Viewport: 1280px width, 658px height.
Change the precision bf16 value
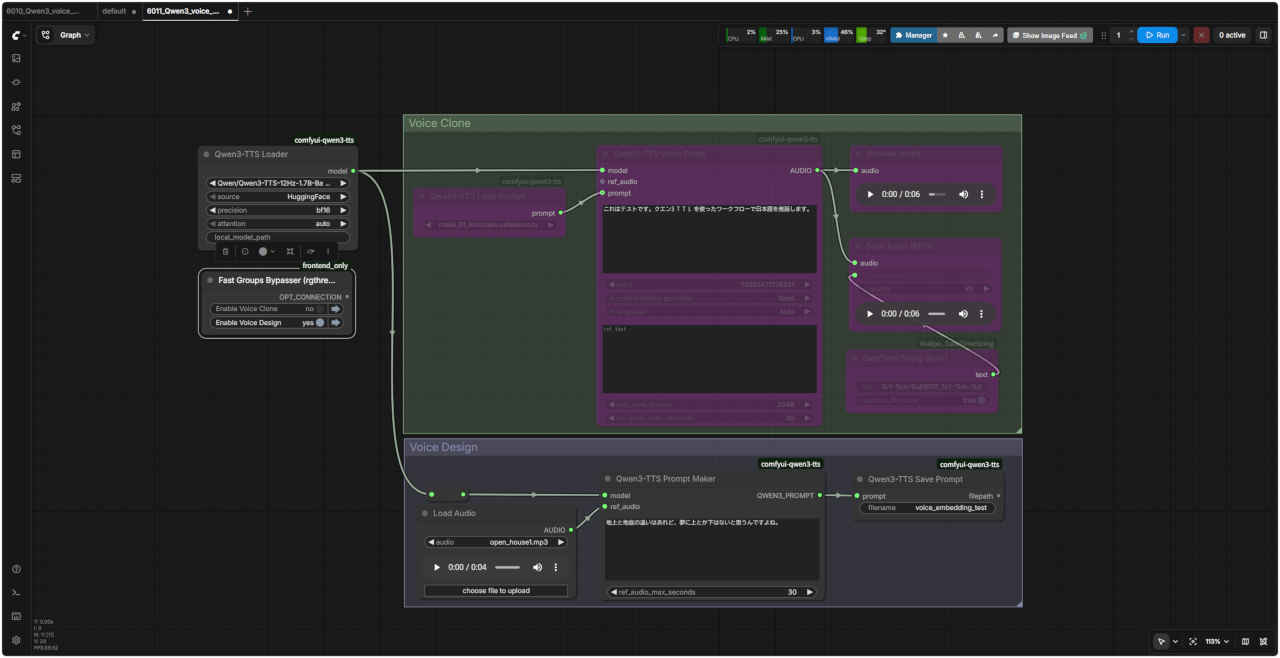coord(278,210)
